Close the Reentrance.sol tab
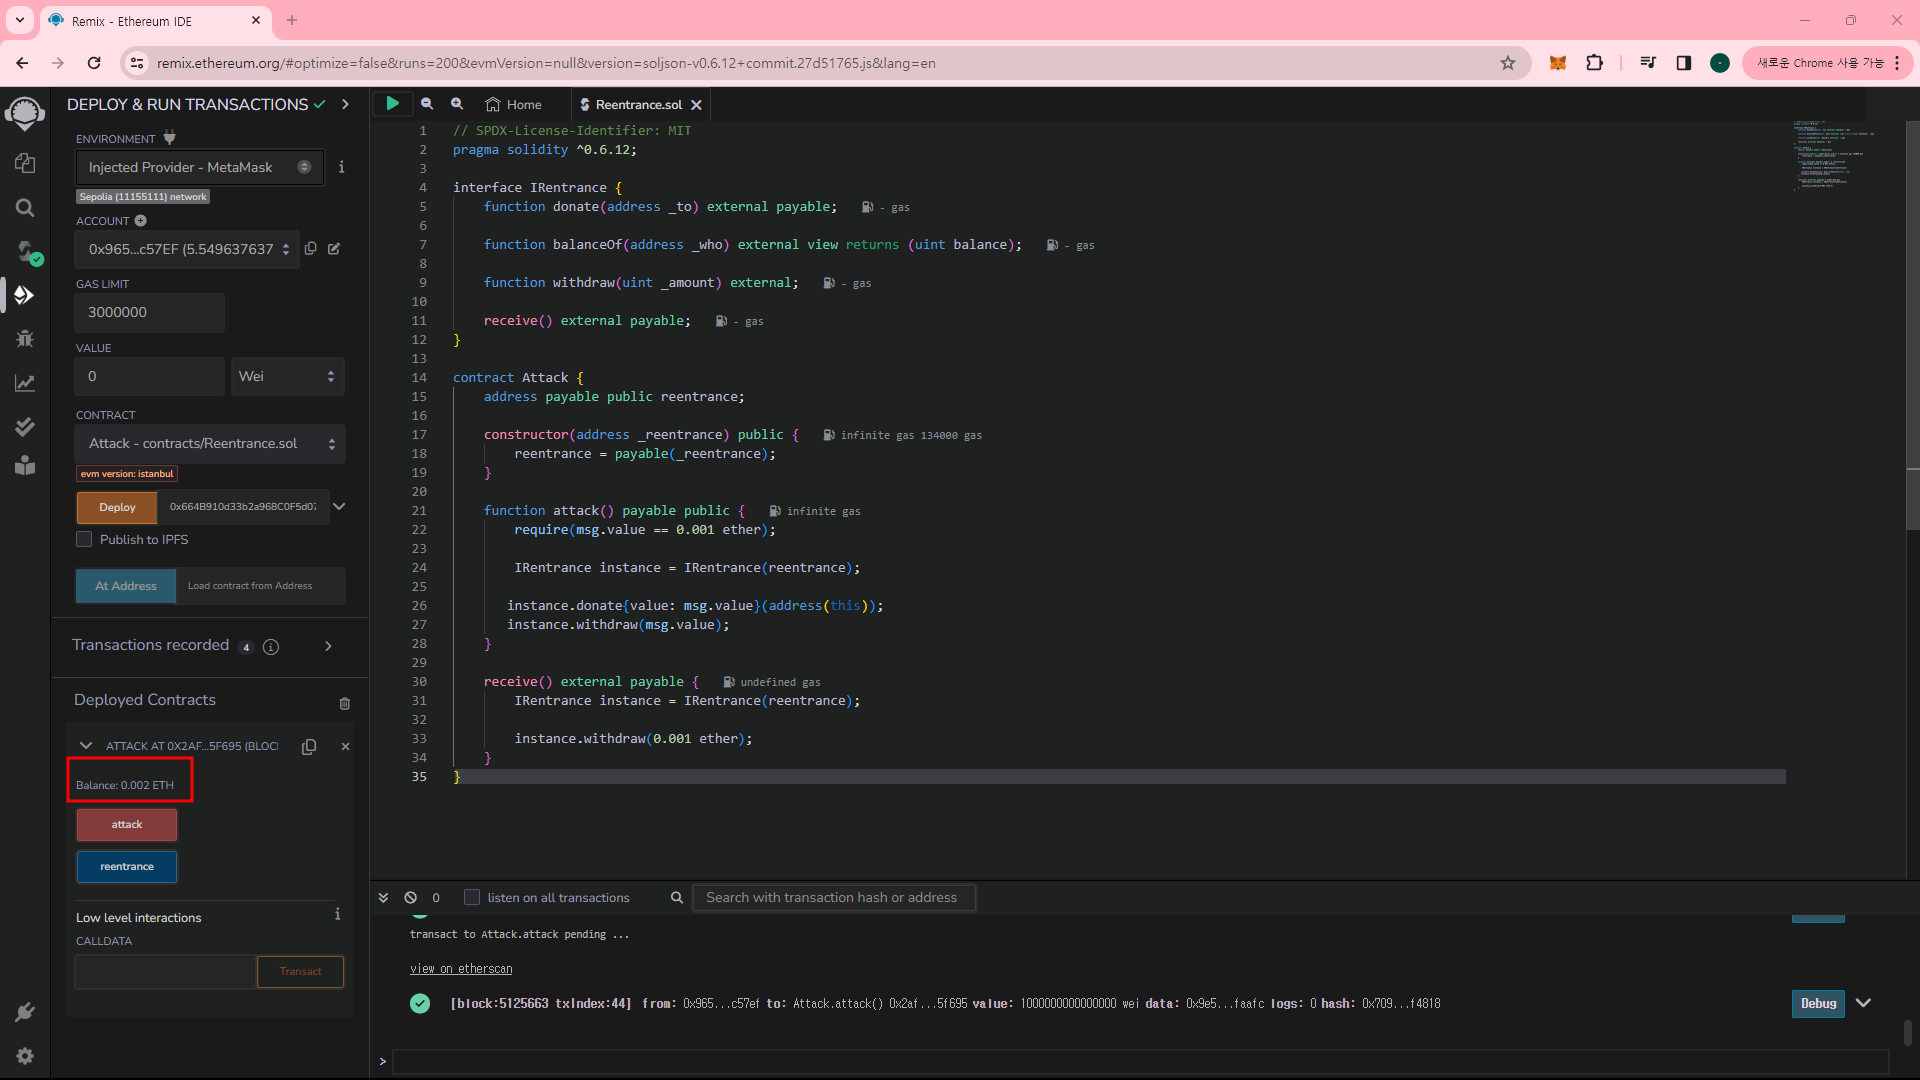 [x=697, y=105]
